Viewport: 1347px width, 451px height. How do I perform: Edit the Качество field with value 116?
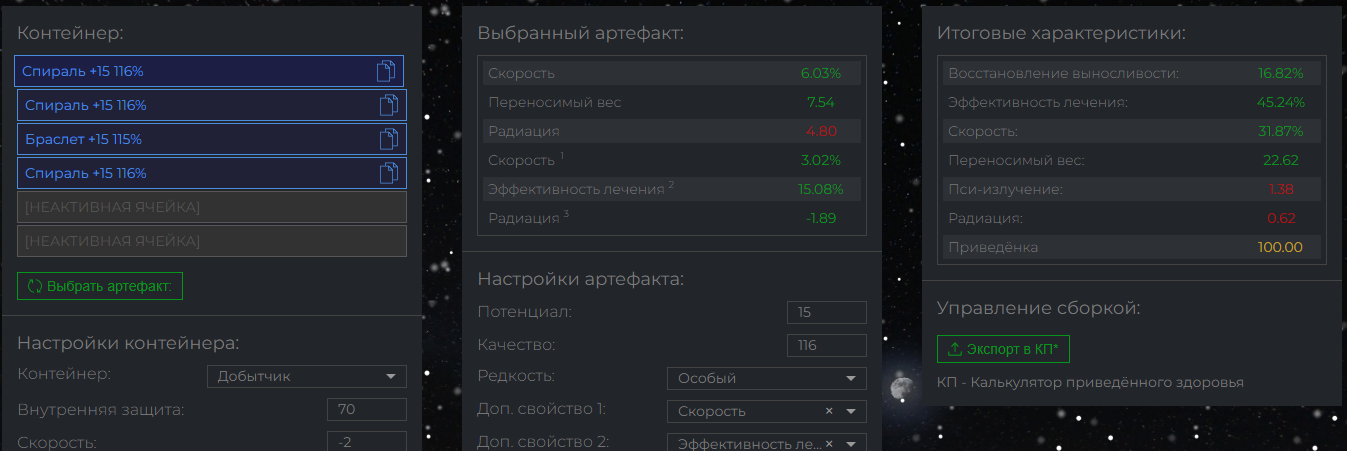[827, 346]
